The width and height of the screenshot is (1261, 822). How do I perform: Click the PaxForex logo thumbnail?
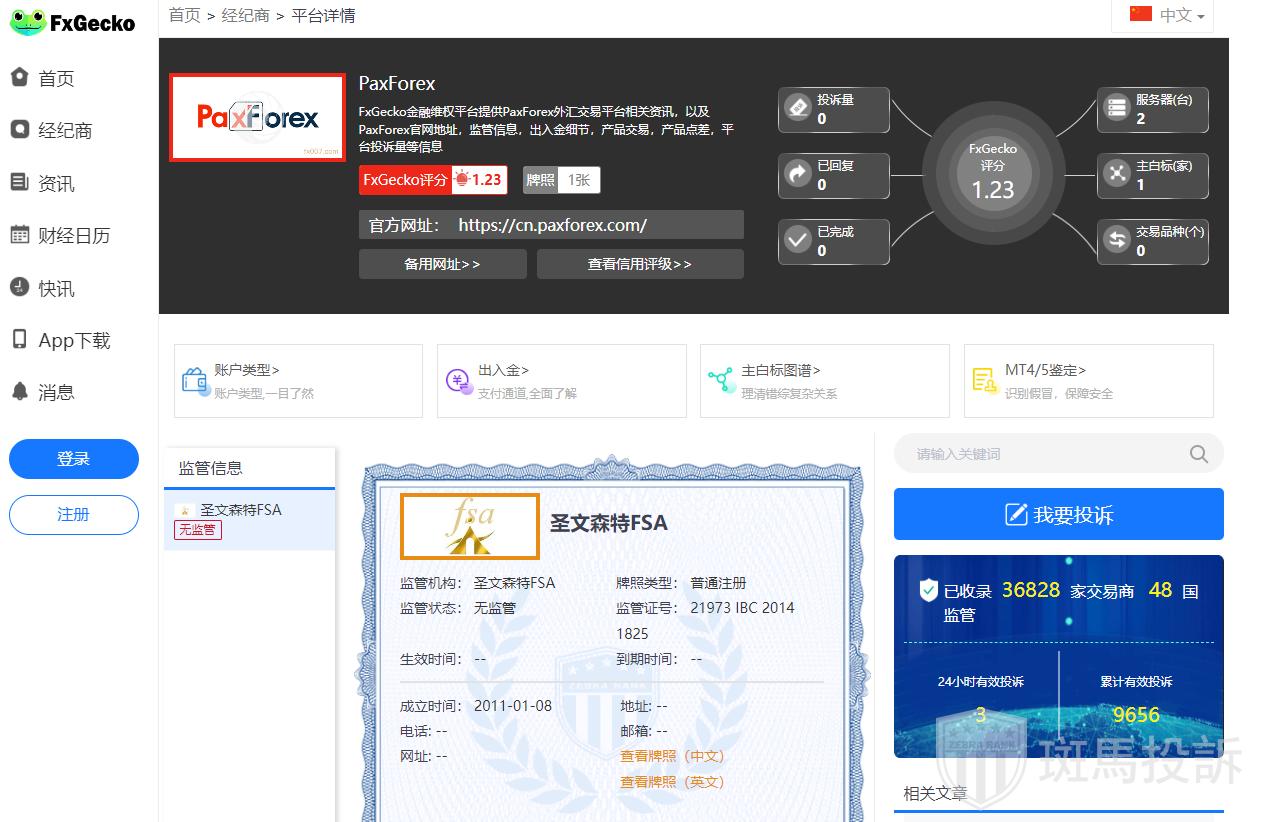tap(257, 117)
